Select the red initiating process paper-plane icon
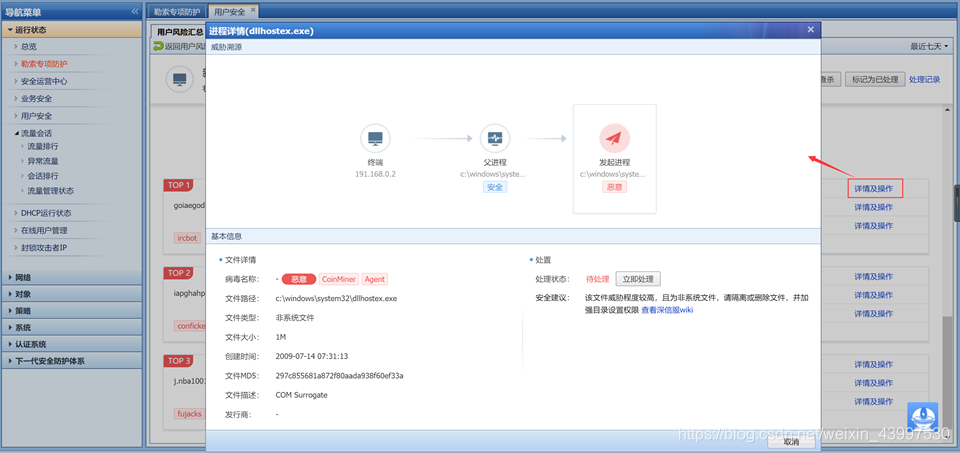Screen dimensions: 960x453 pyautogui.click(x=614, y=138)
